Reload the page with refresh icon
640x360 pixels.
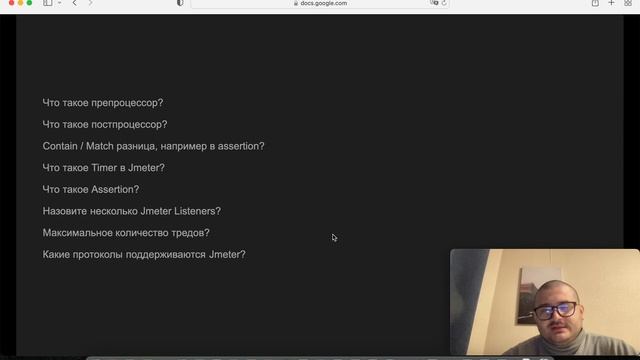(444, 3)
